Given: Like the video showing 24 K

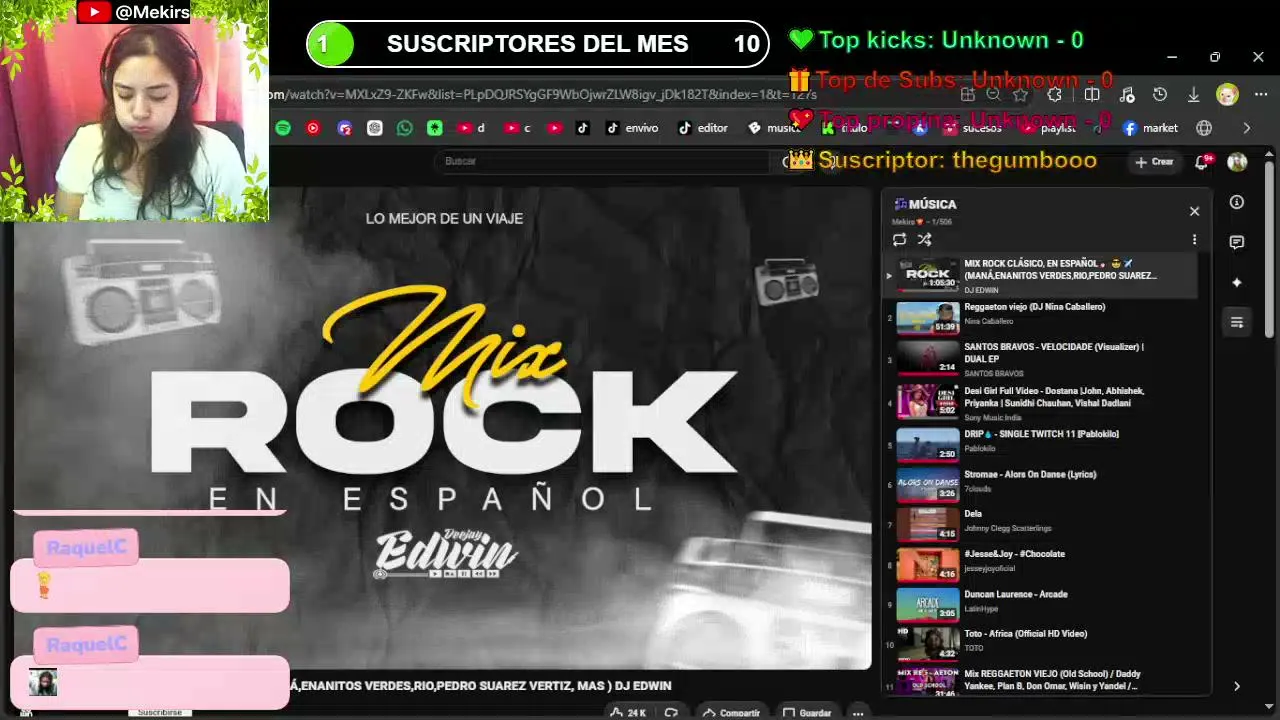Looking at the screenshot, I should point(628,712).
